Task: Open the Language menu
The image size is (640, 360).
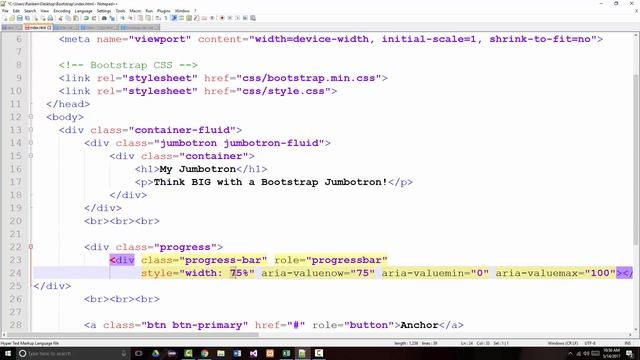Action: pos(83,11)
